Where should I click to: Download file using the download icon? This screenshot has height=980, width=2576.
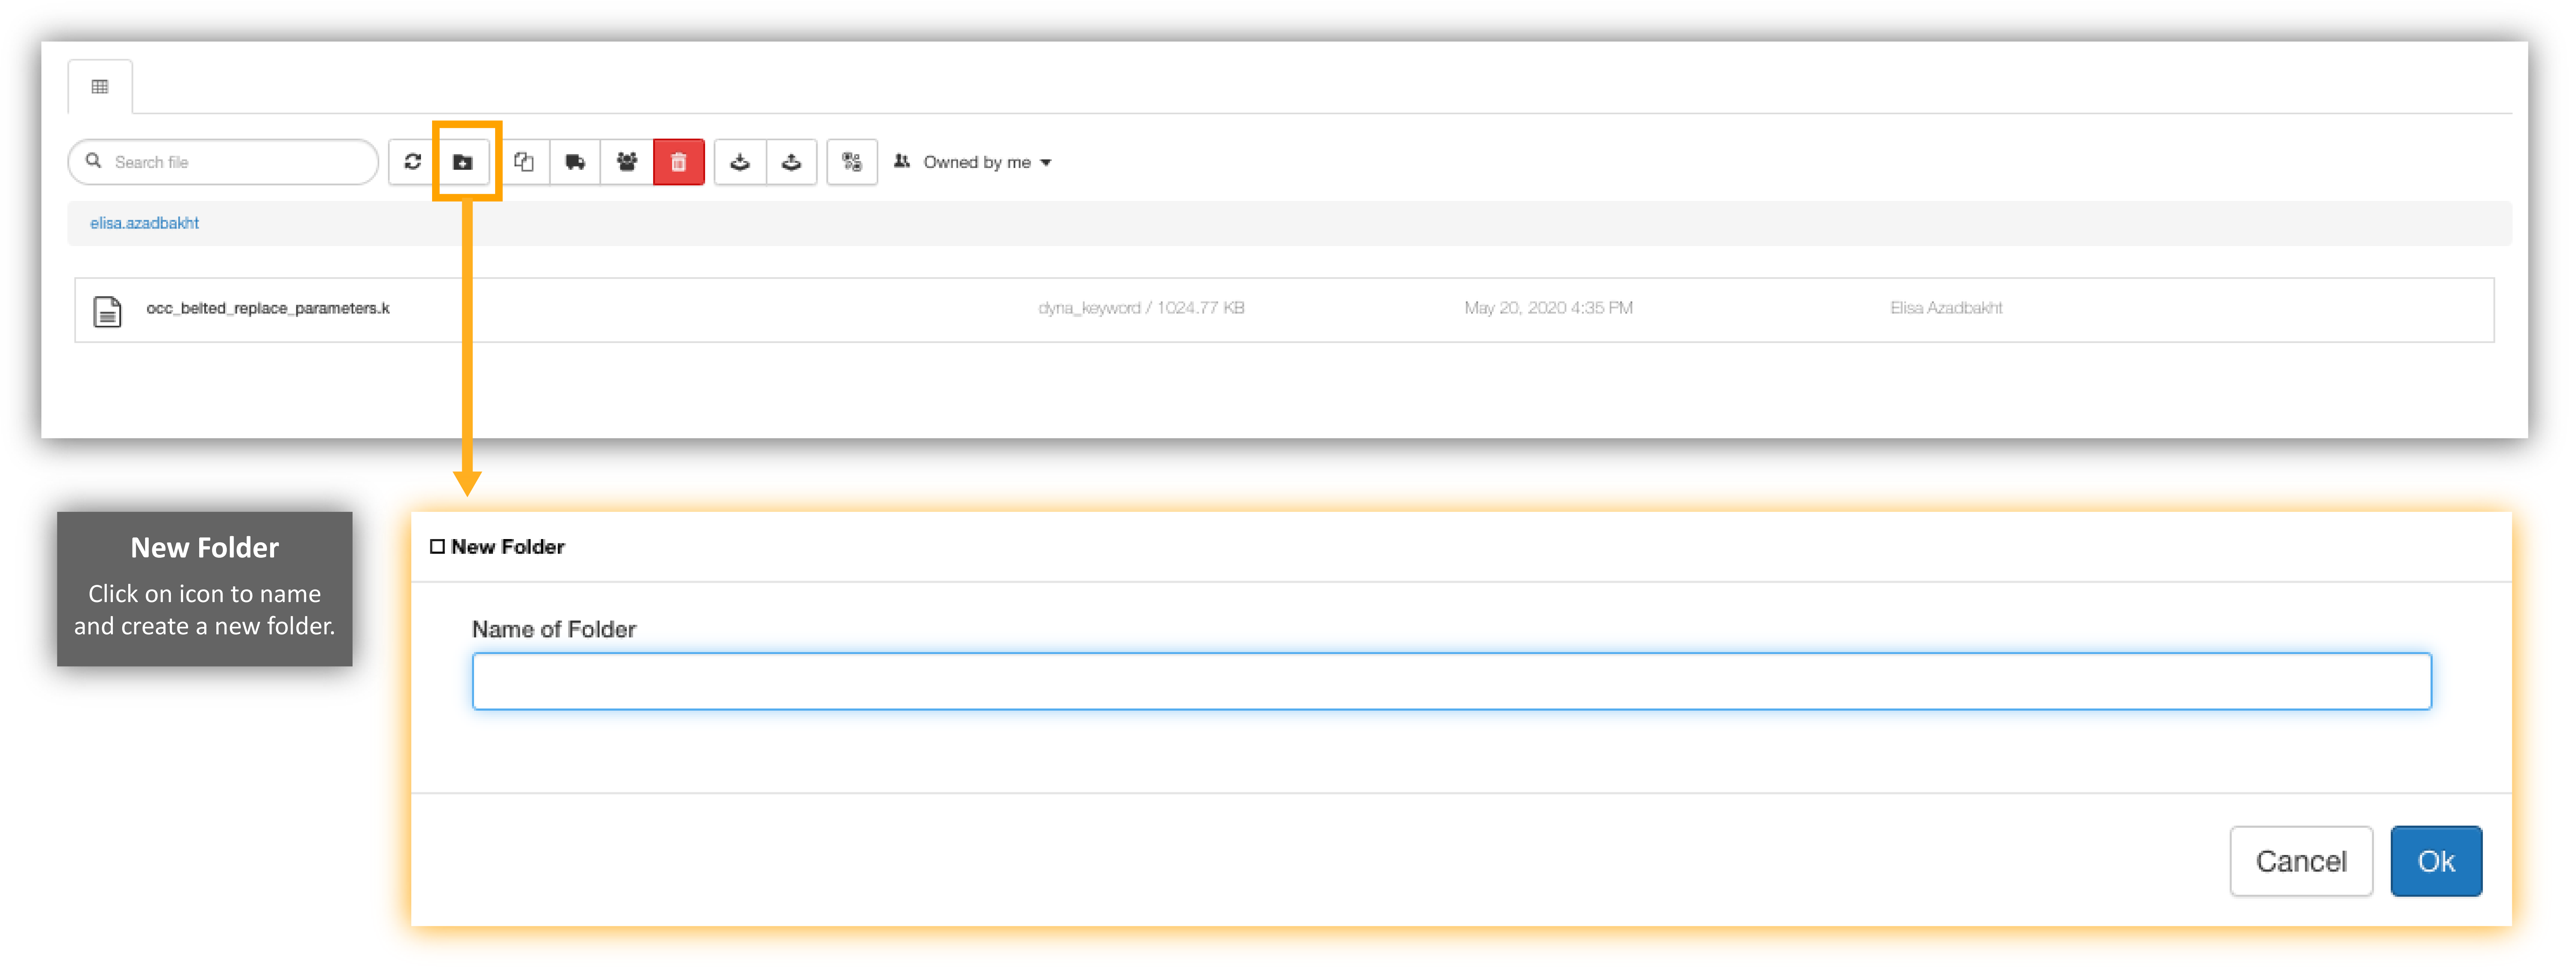click(740, 162)
